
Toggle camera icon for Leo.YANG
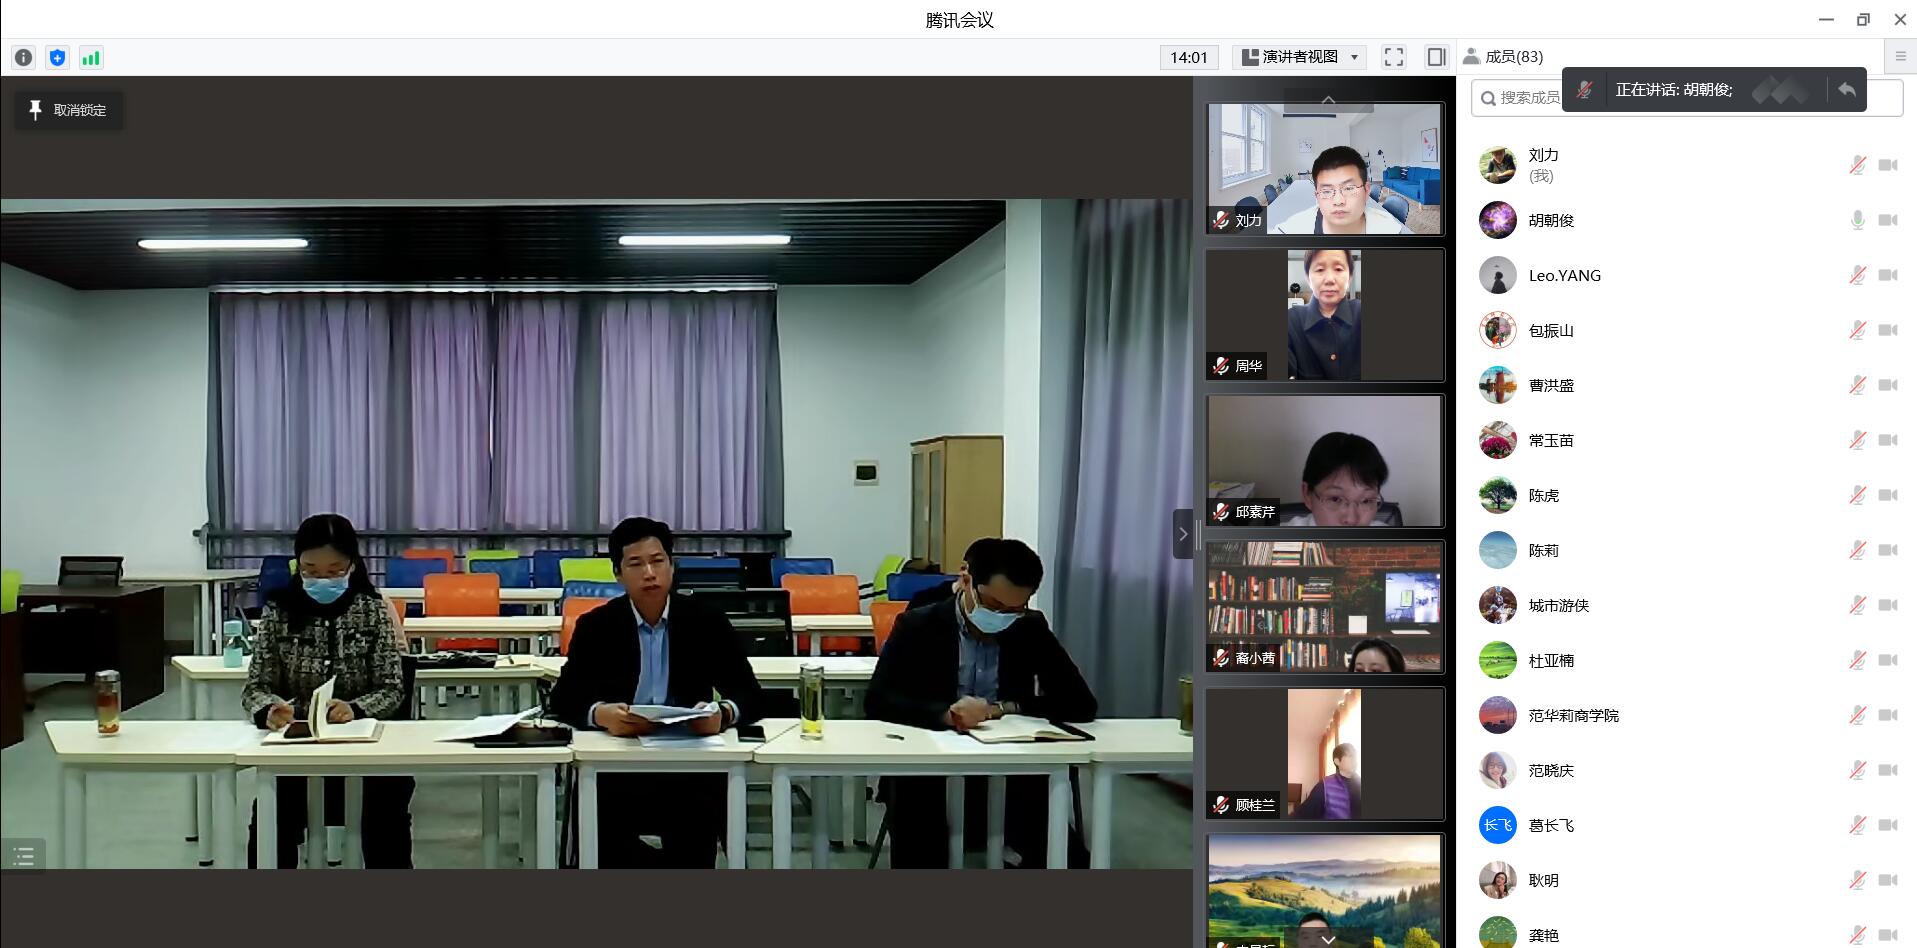(x=1887, y=275)
